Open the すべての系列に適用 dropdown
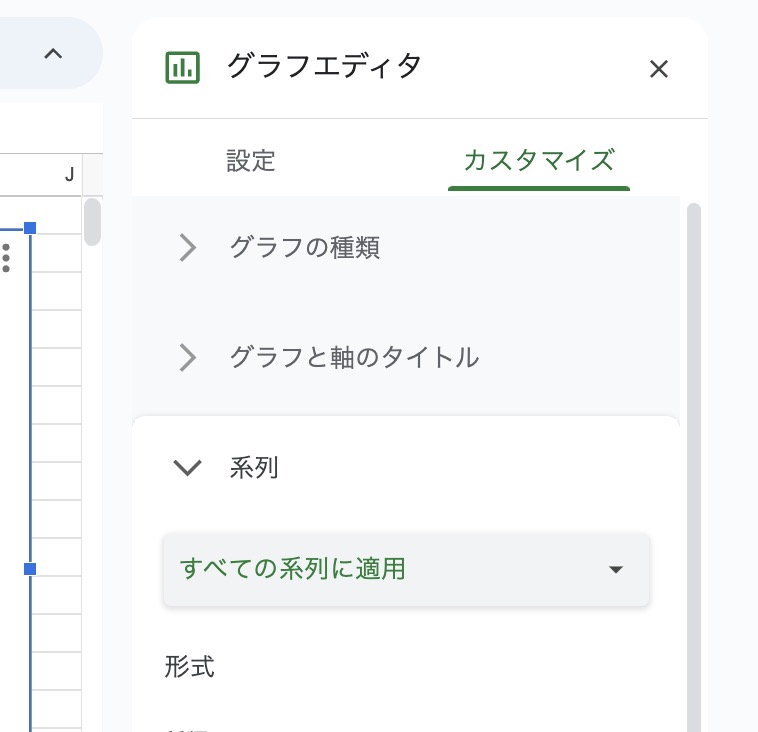This screenshot has width=758, height=732. tap(406, 569)
